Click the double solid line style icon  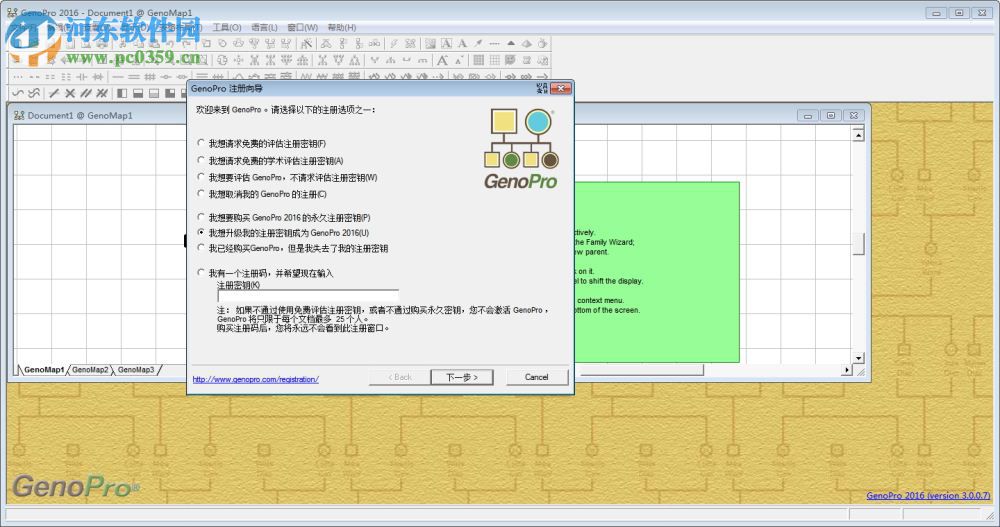pyautogui.click(x=134, y=77)
